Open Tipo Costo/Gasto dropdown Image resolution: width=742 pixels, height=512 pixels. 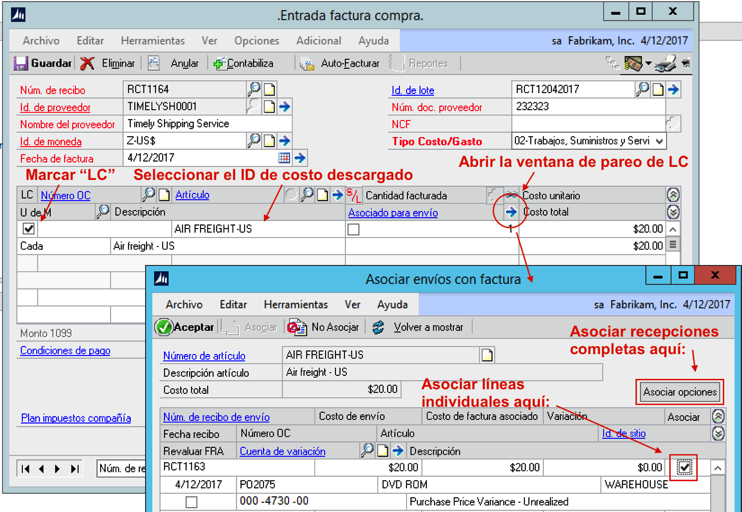pos(659,141)
